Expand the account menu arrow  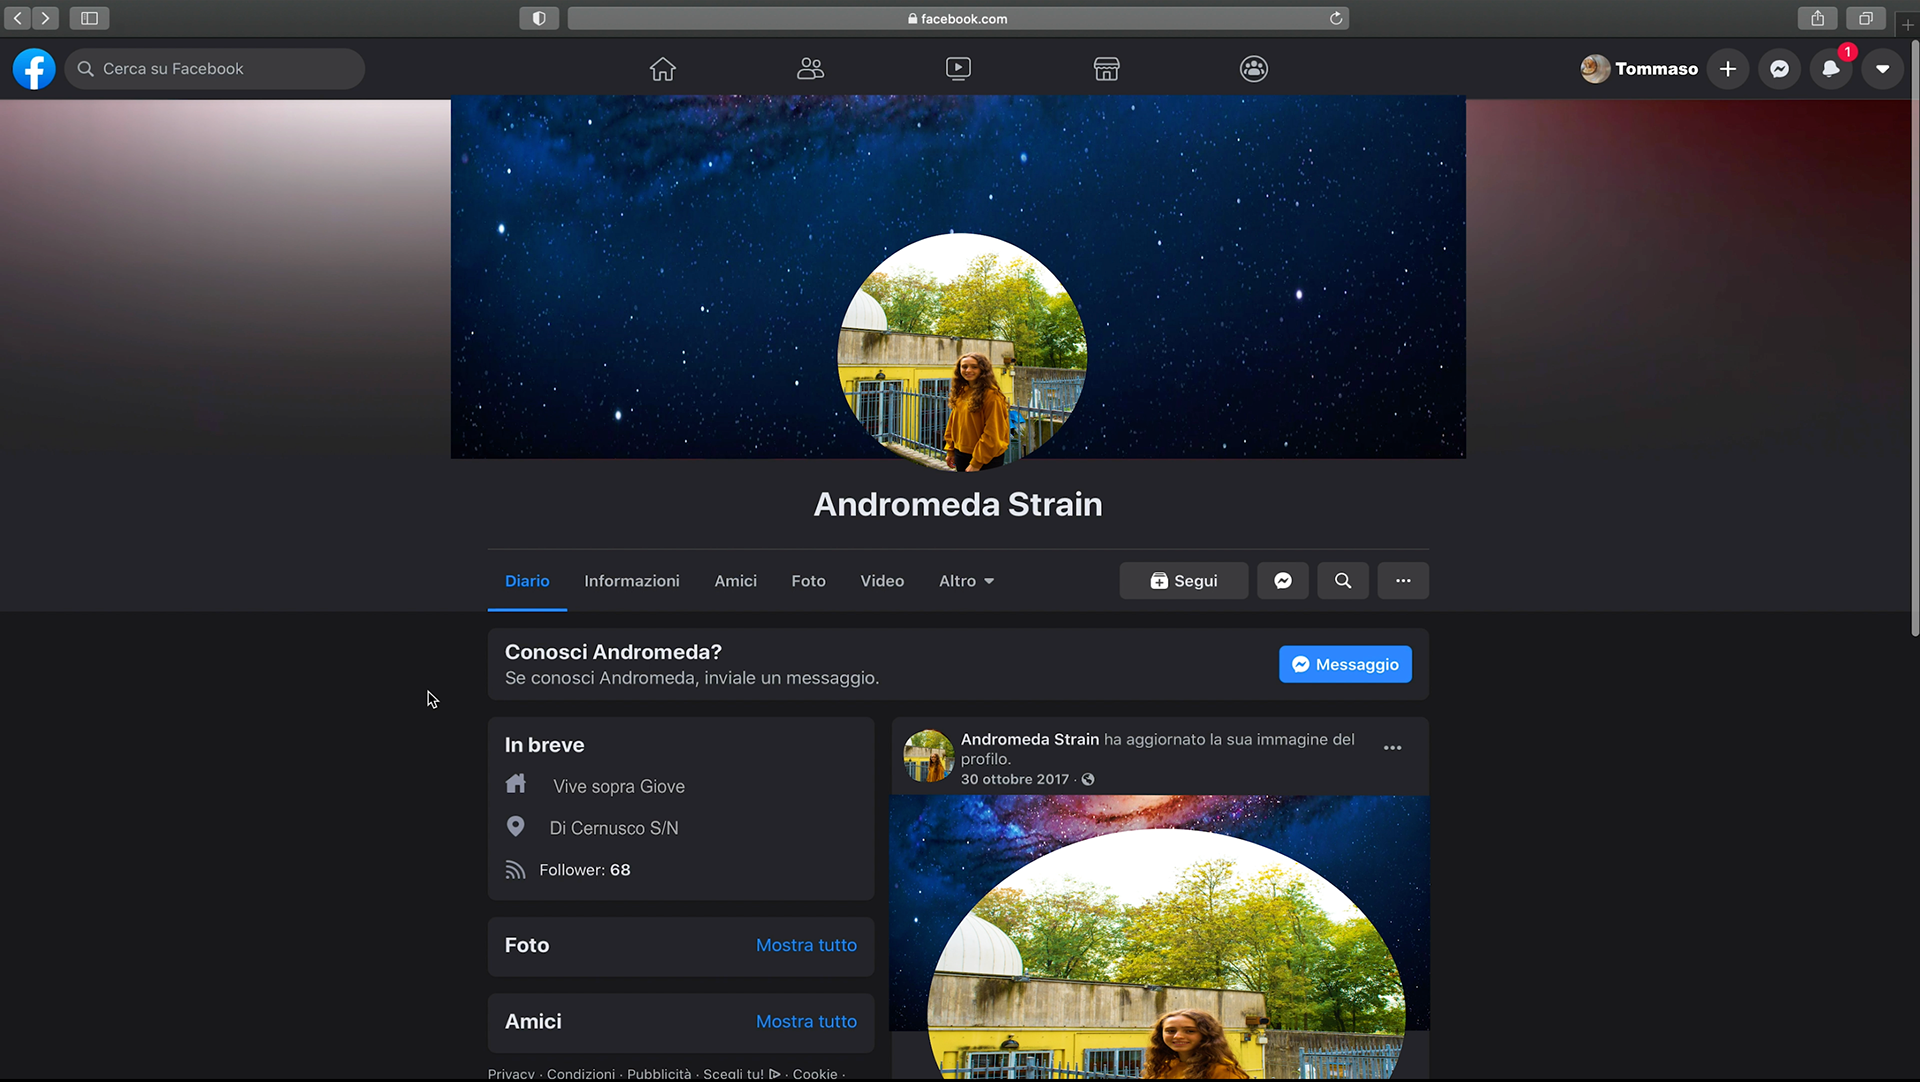coord(1883,69)
